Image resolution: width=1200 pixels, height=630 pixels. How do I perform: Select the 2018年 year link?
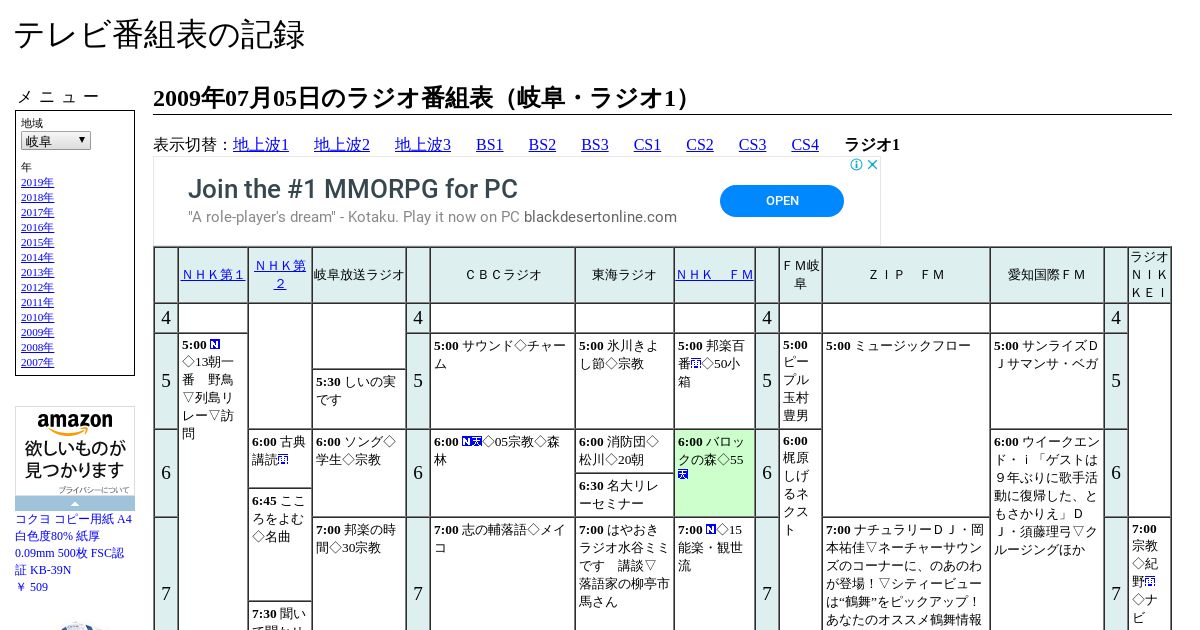point(37,197)
